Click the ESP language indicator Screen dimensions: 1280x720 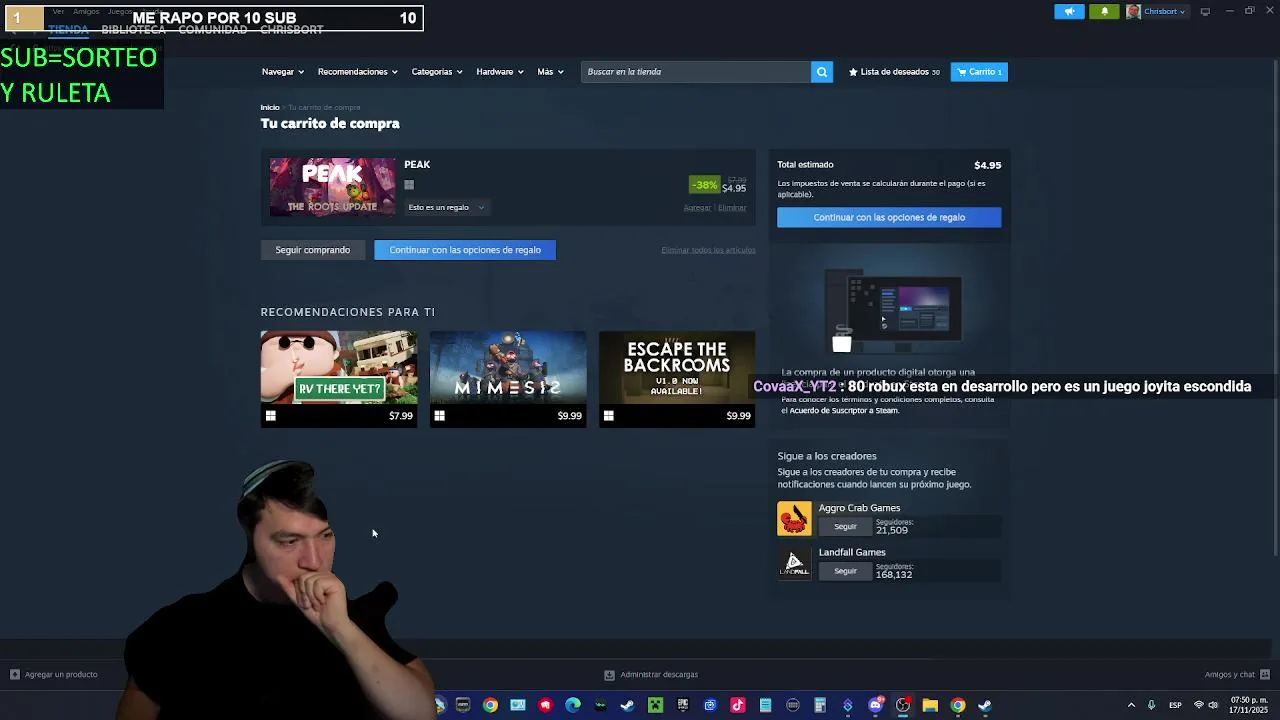tap(1176, 705)
